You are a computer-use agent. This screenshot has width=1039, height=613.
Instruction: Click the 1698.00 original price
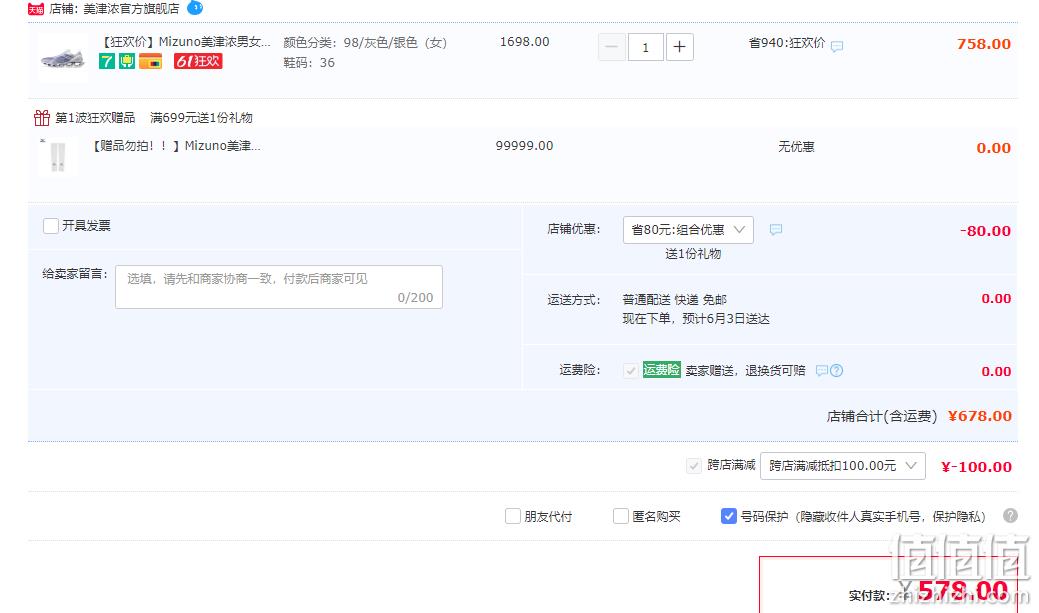524,42
